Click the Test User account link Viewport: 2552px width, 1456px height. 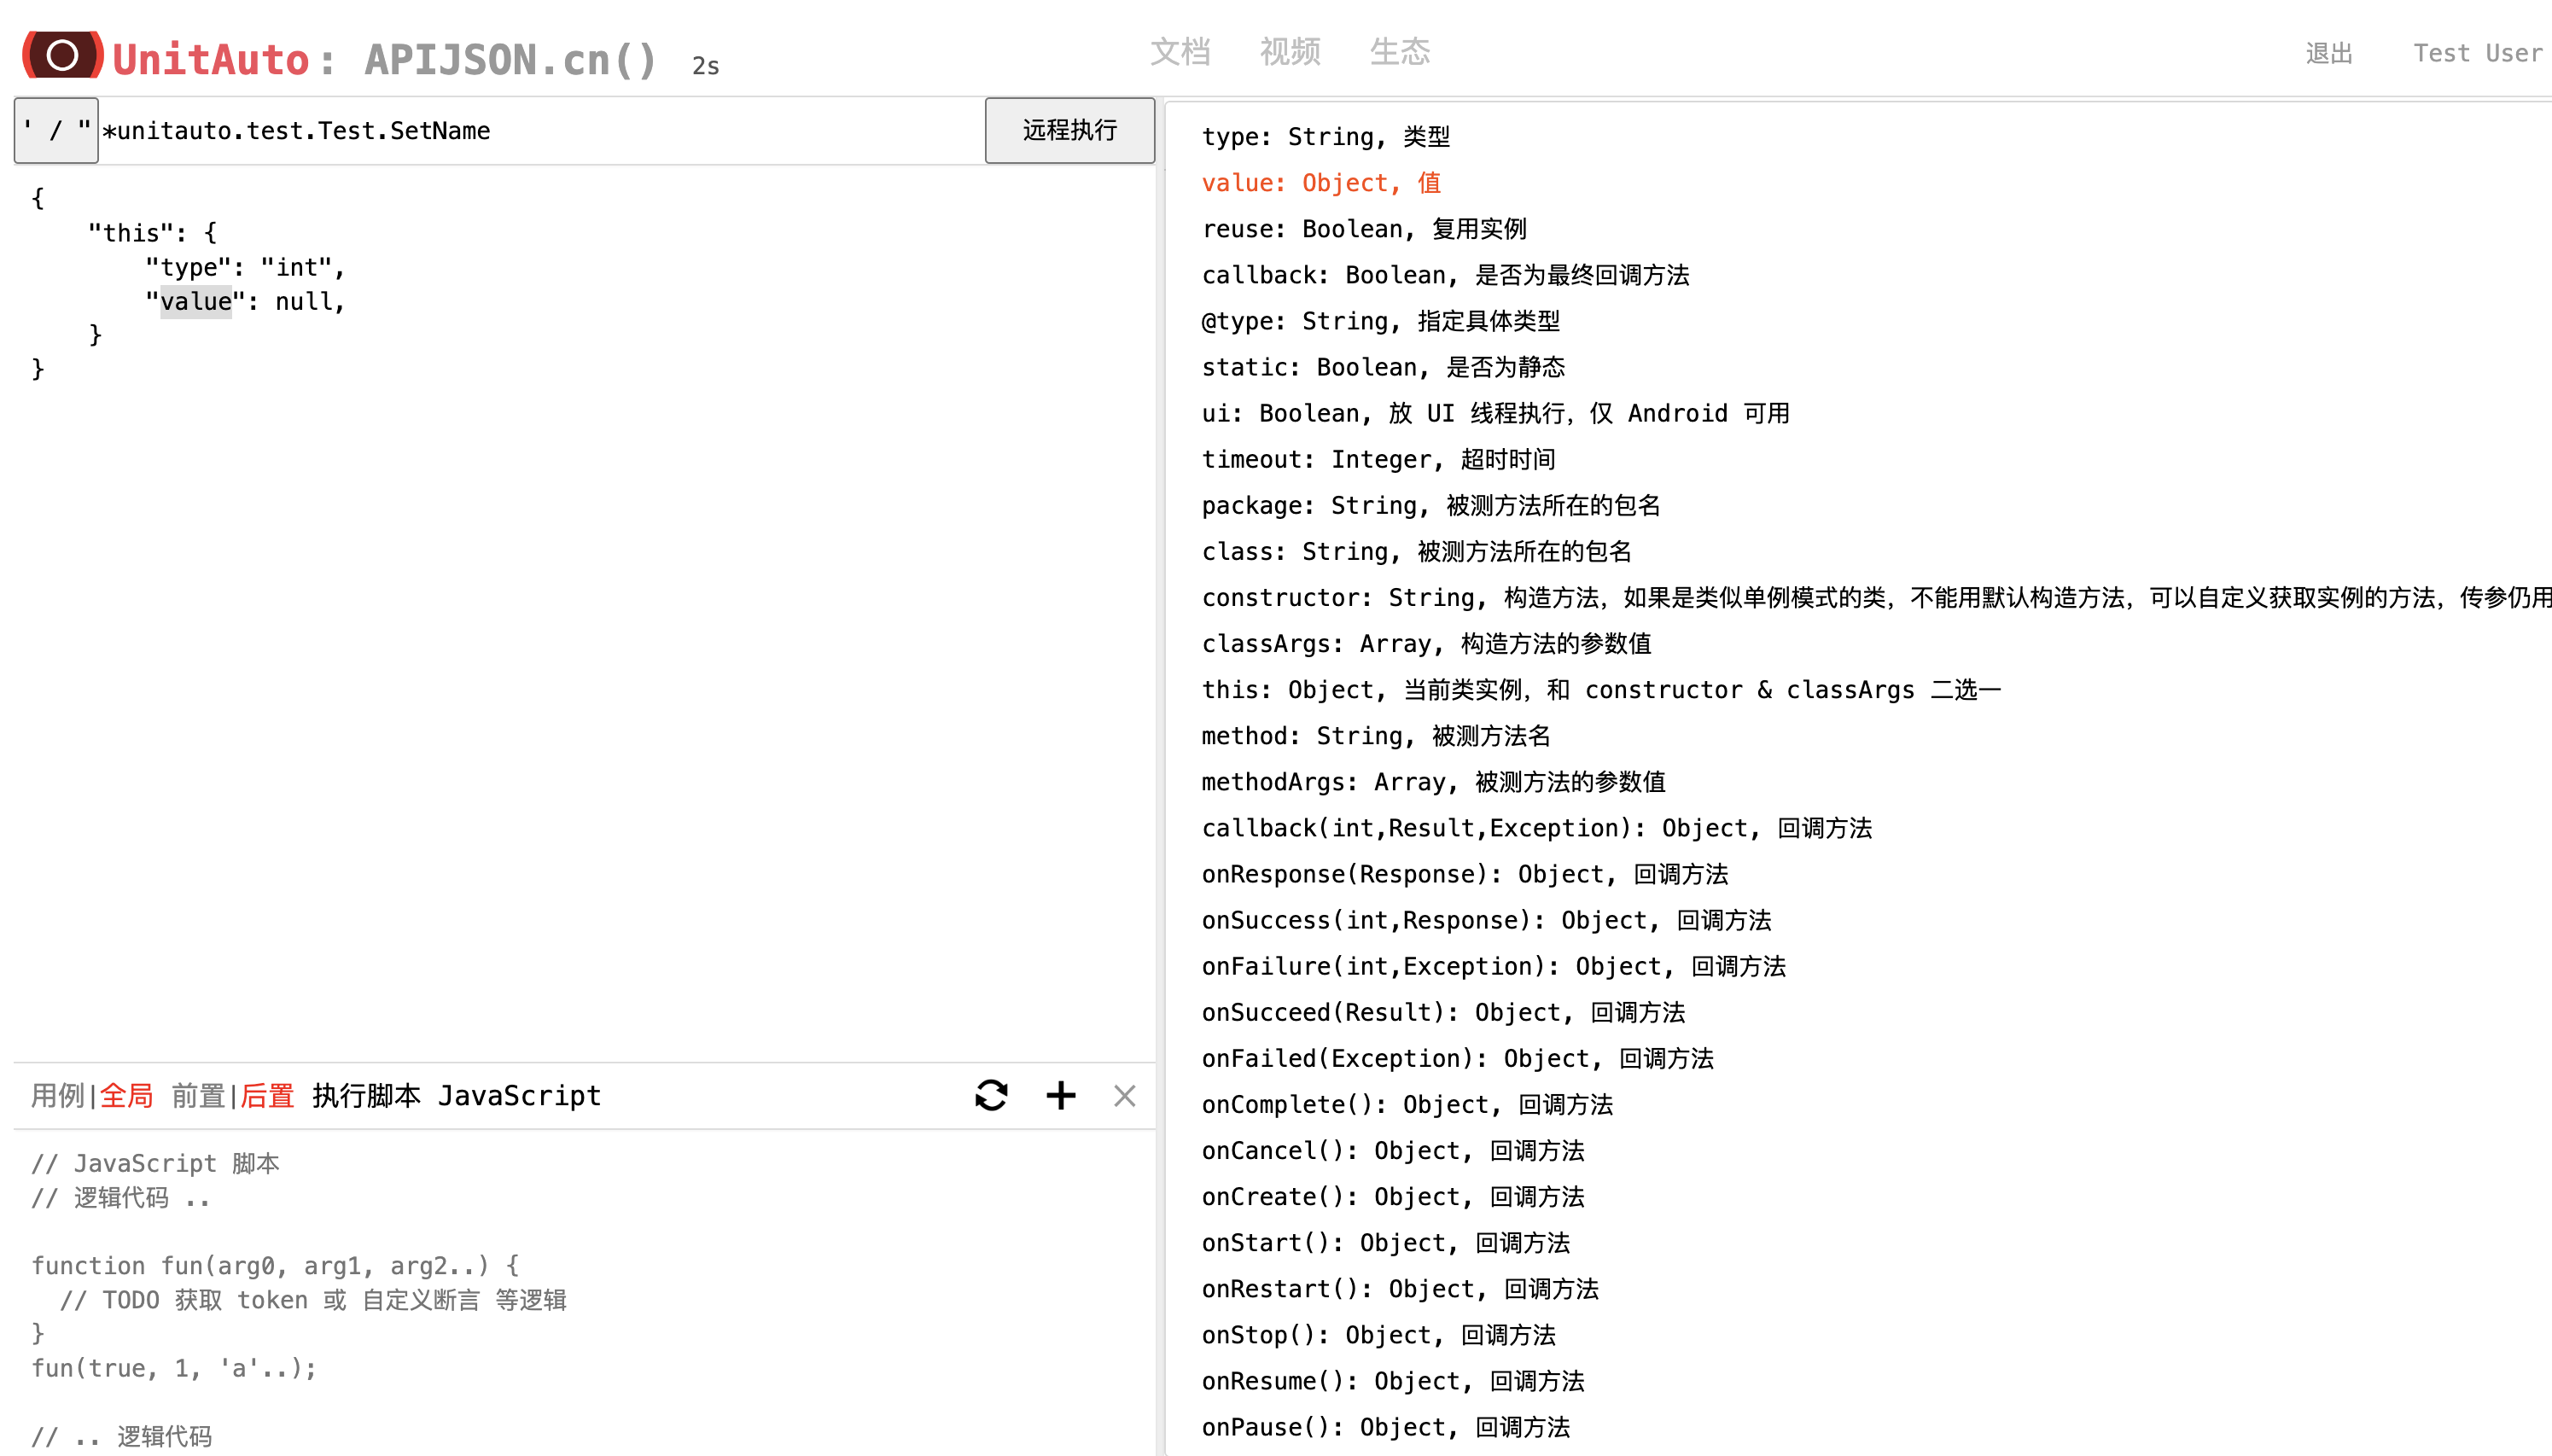coord(2477,54)
